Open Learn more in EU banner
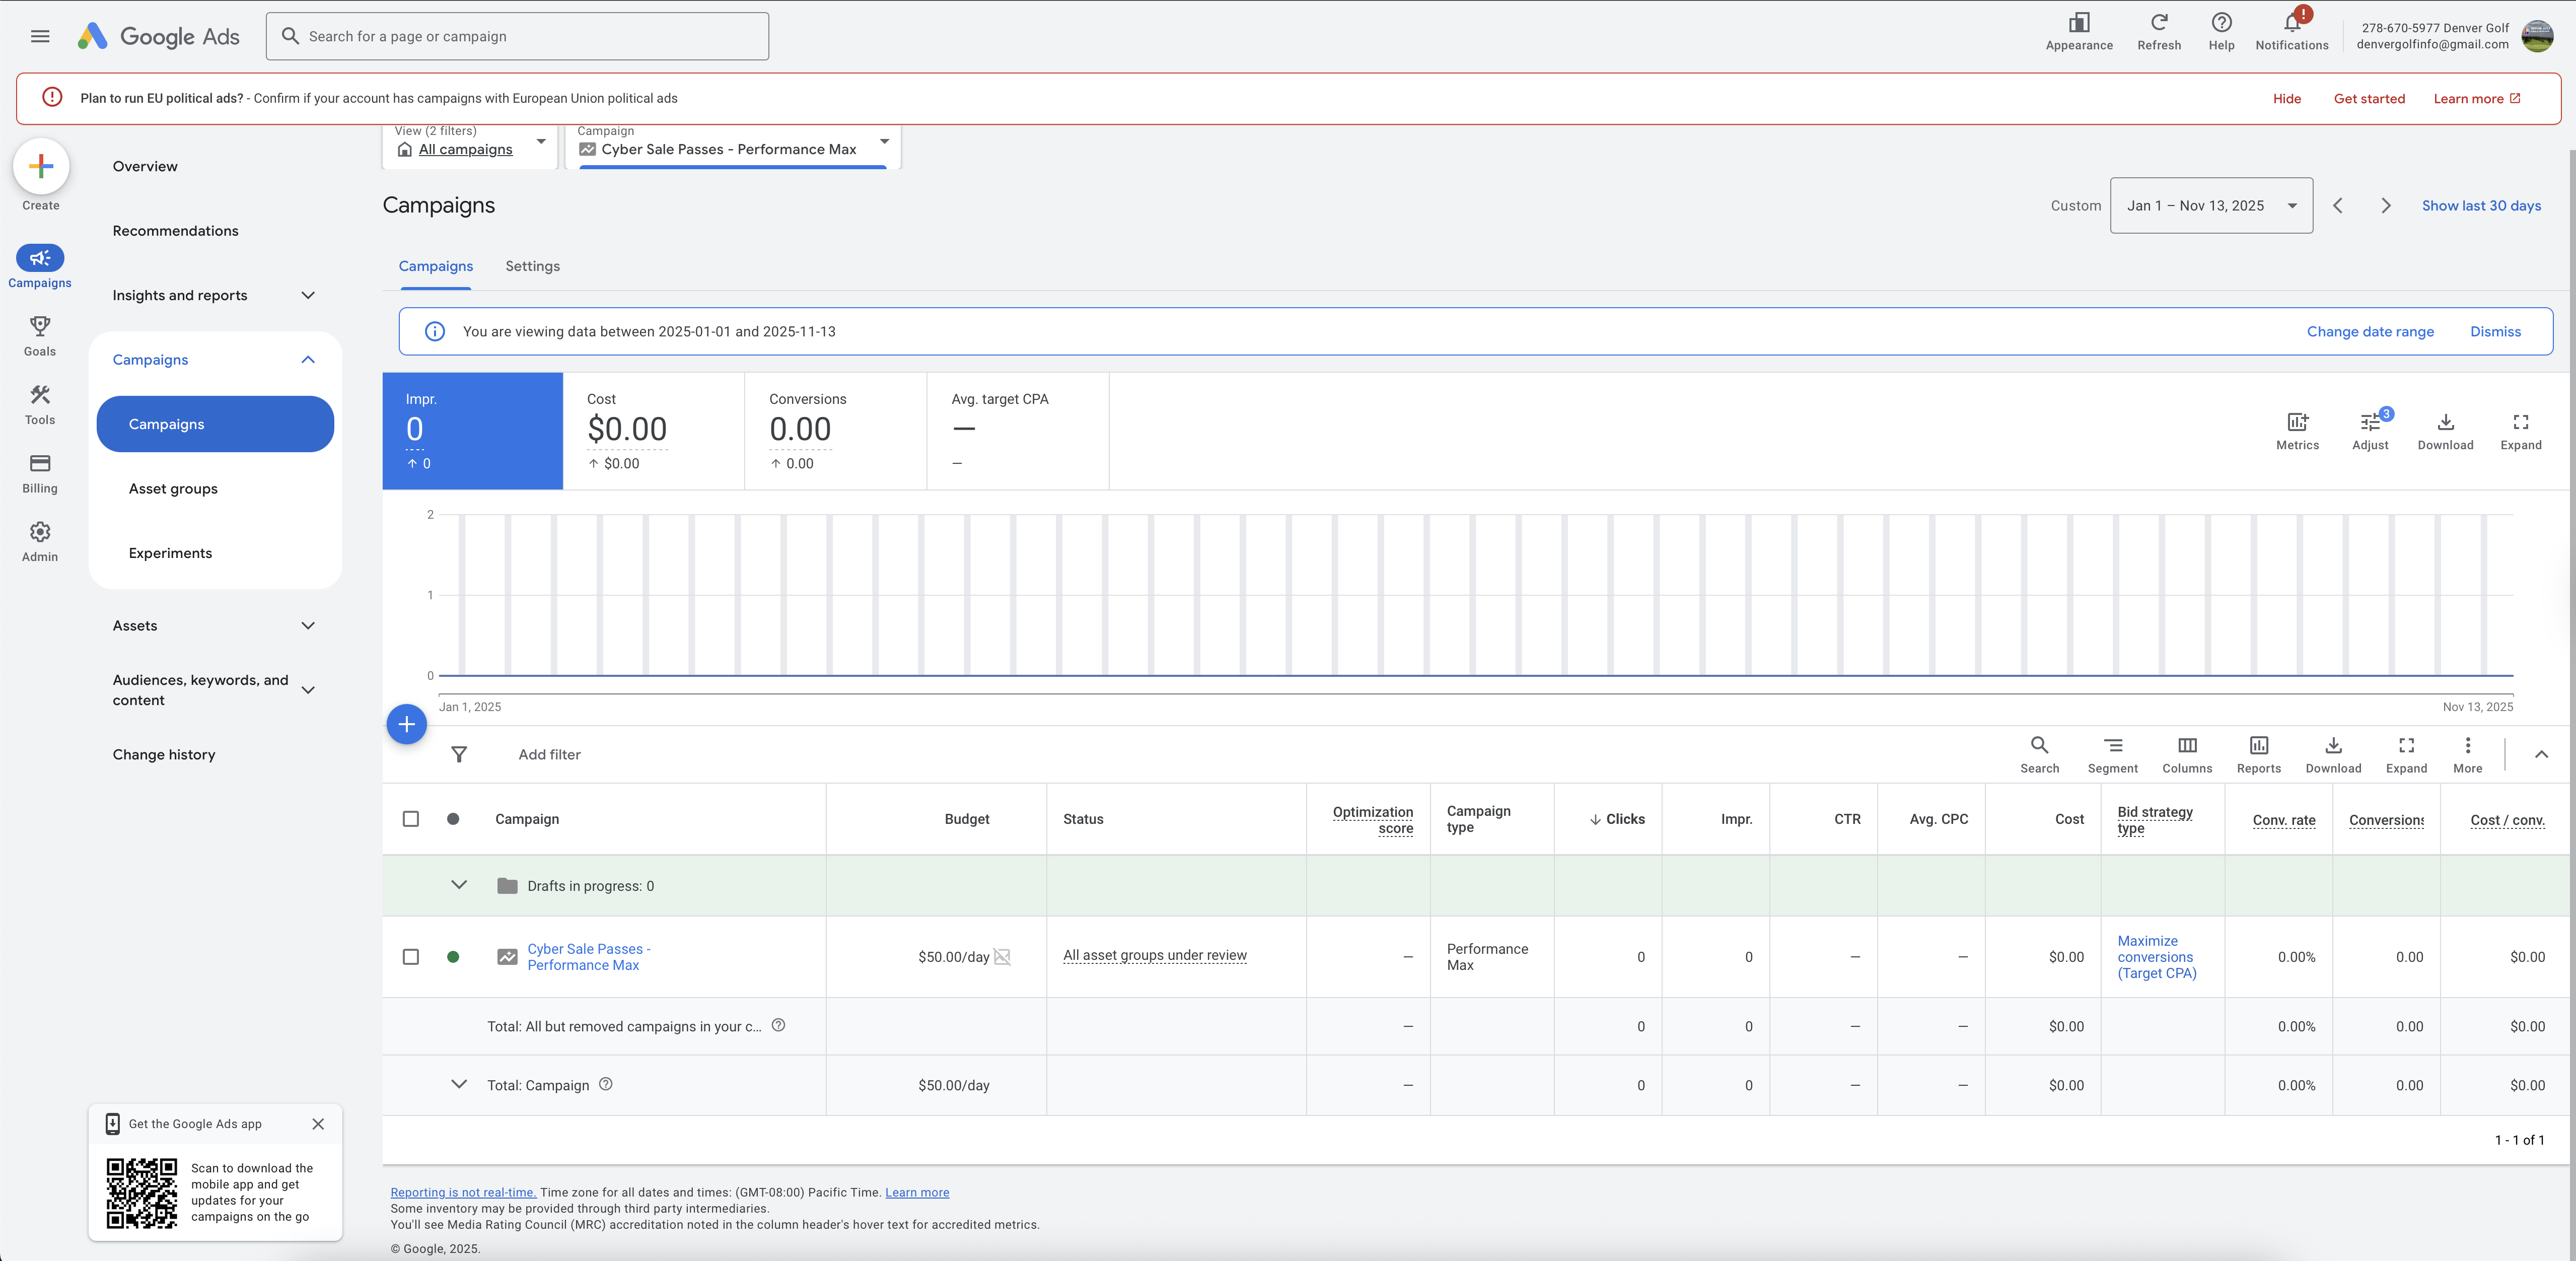This screenshot has height=1261, width=2576. 2476,99
